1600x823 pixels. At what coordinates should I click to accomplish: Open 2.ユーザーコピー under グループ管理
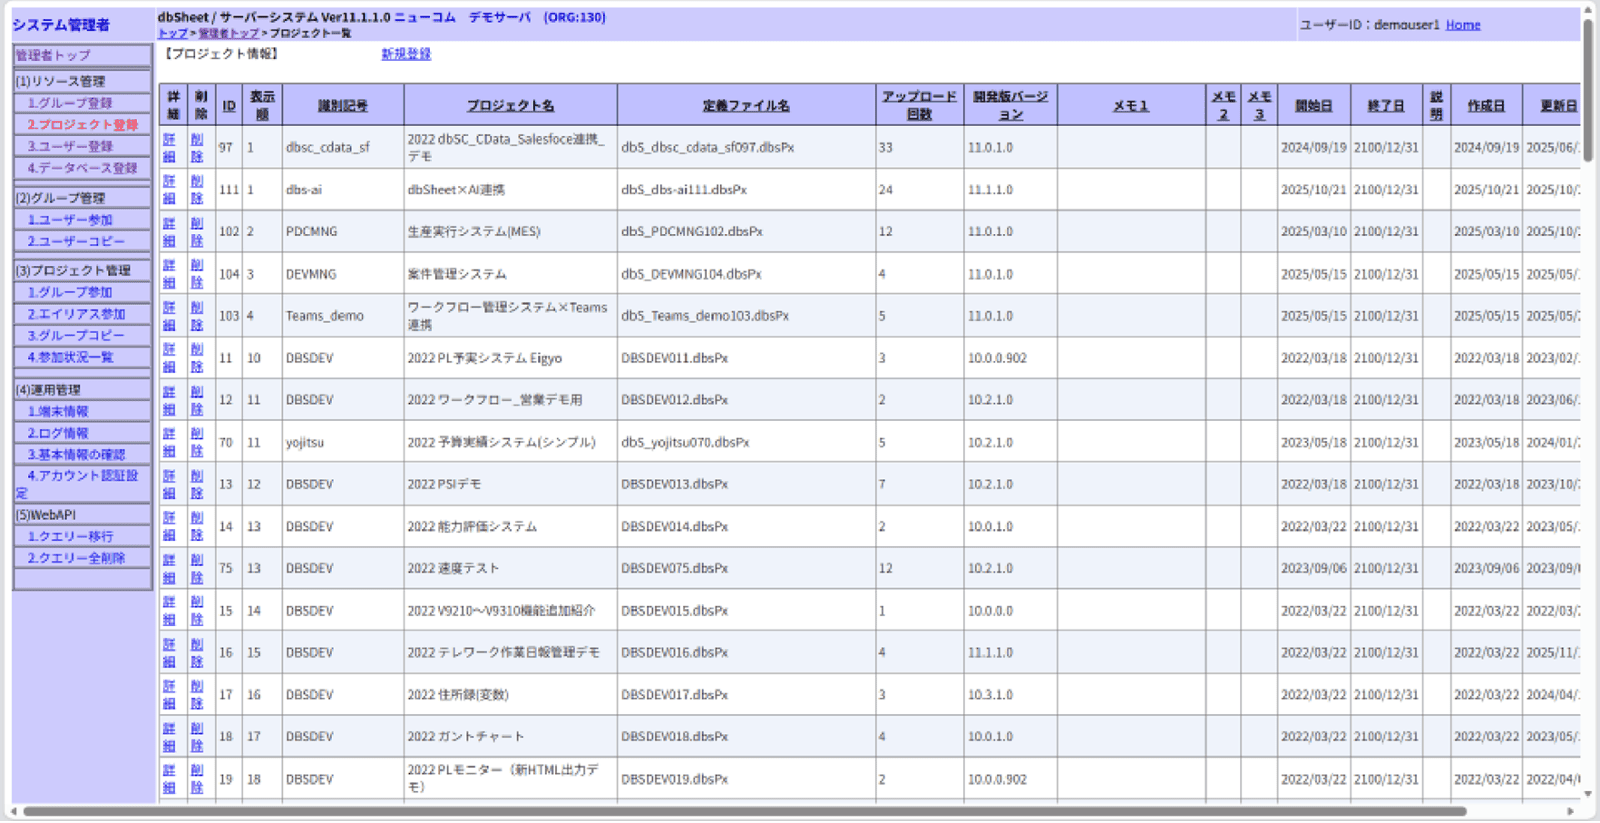point(76,241)
